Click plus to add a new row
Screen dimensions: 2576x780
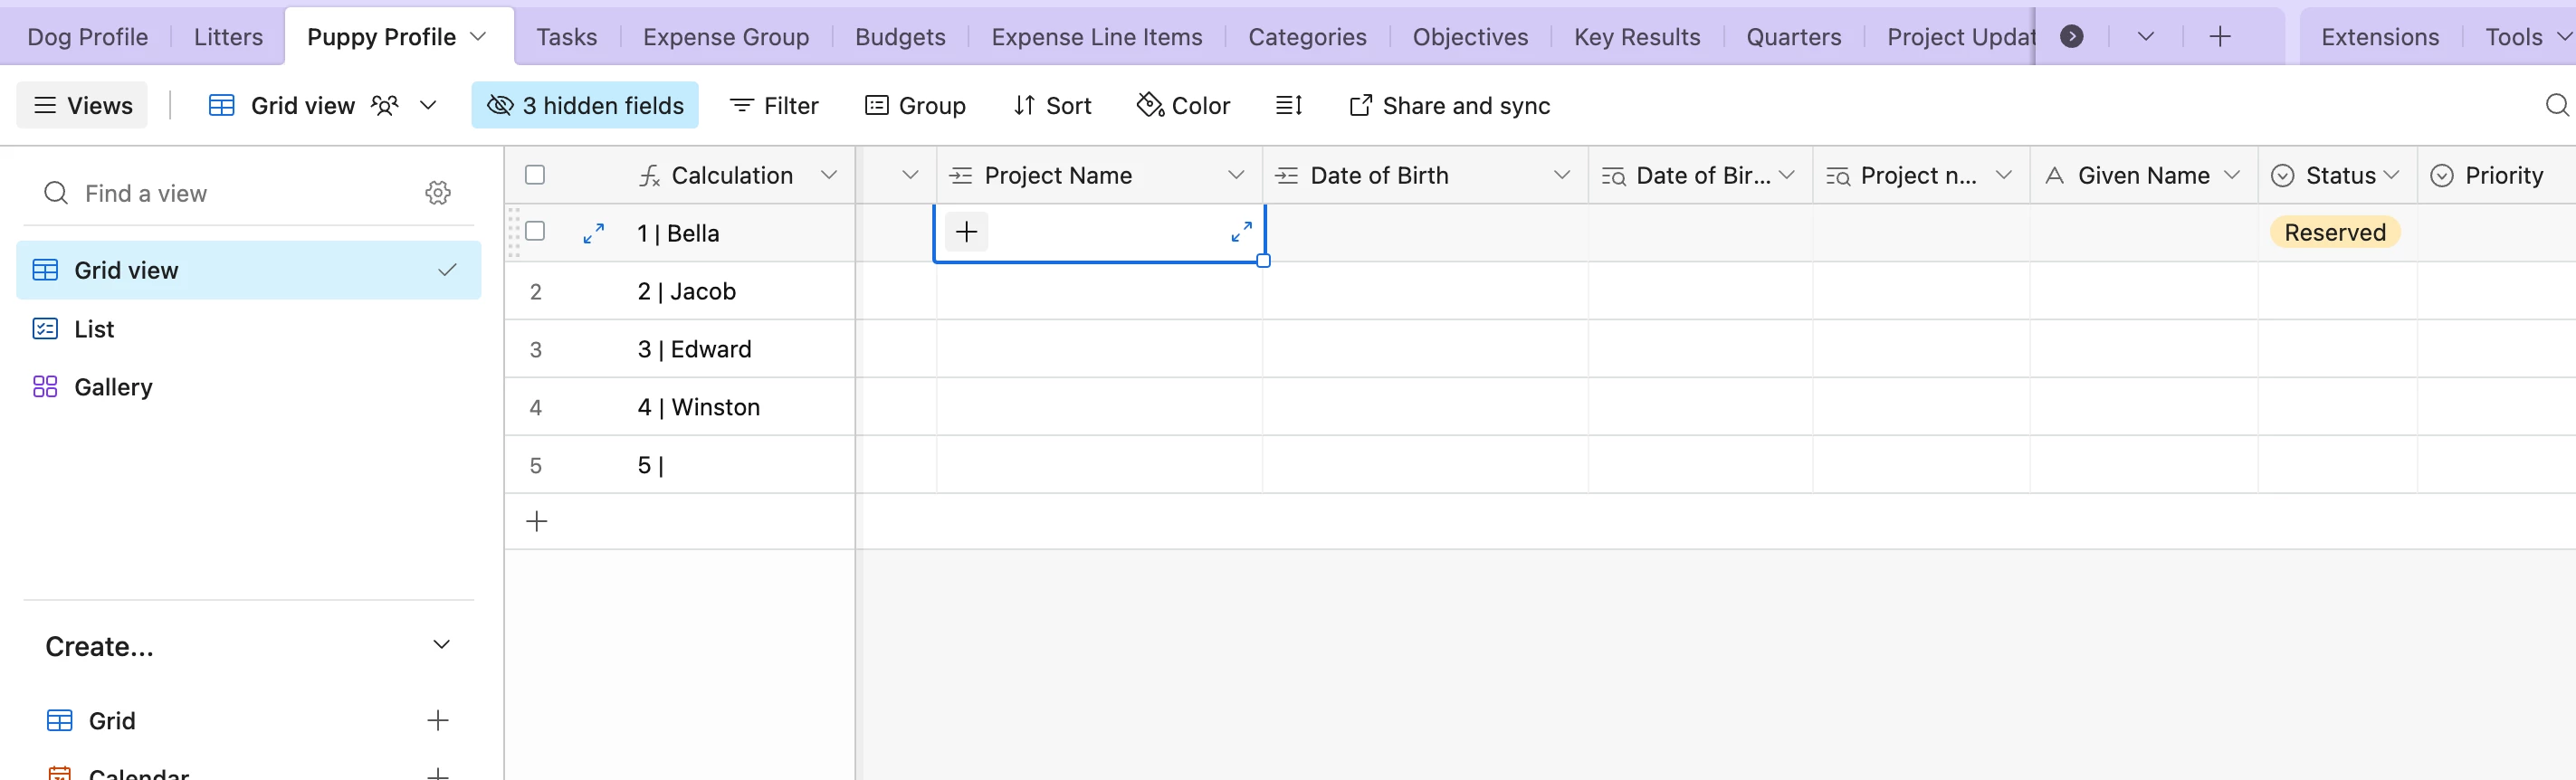coord(537,521)
